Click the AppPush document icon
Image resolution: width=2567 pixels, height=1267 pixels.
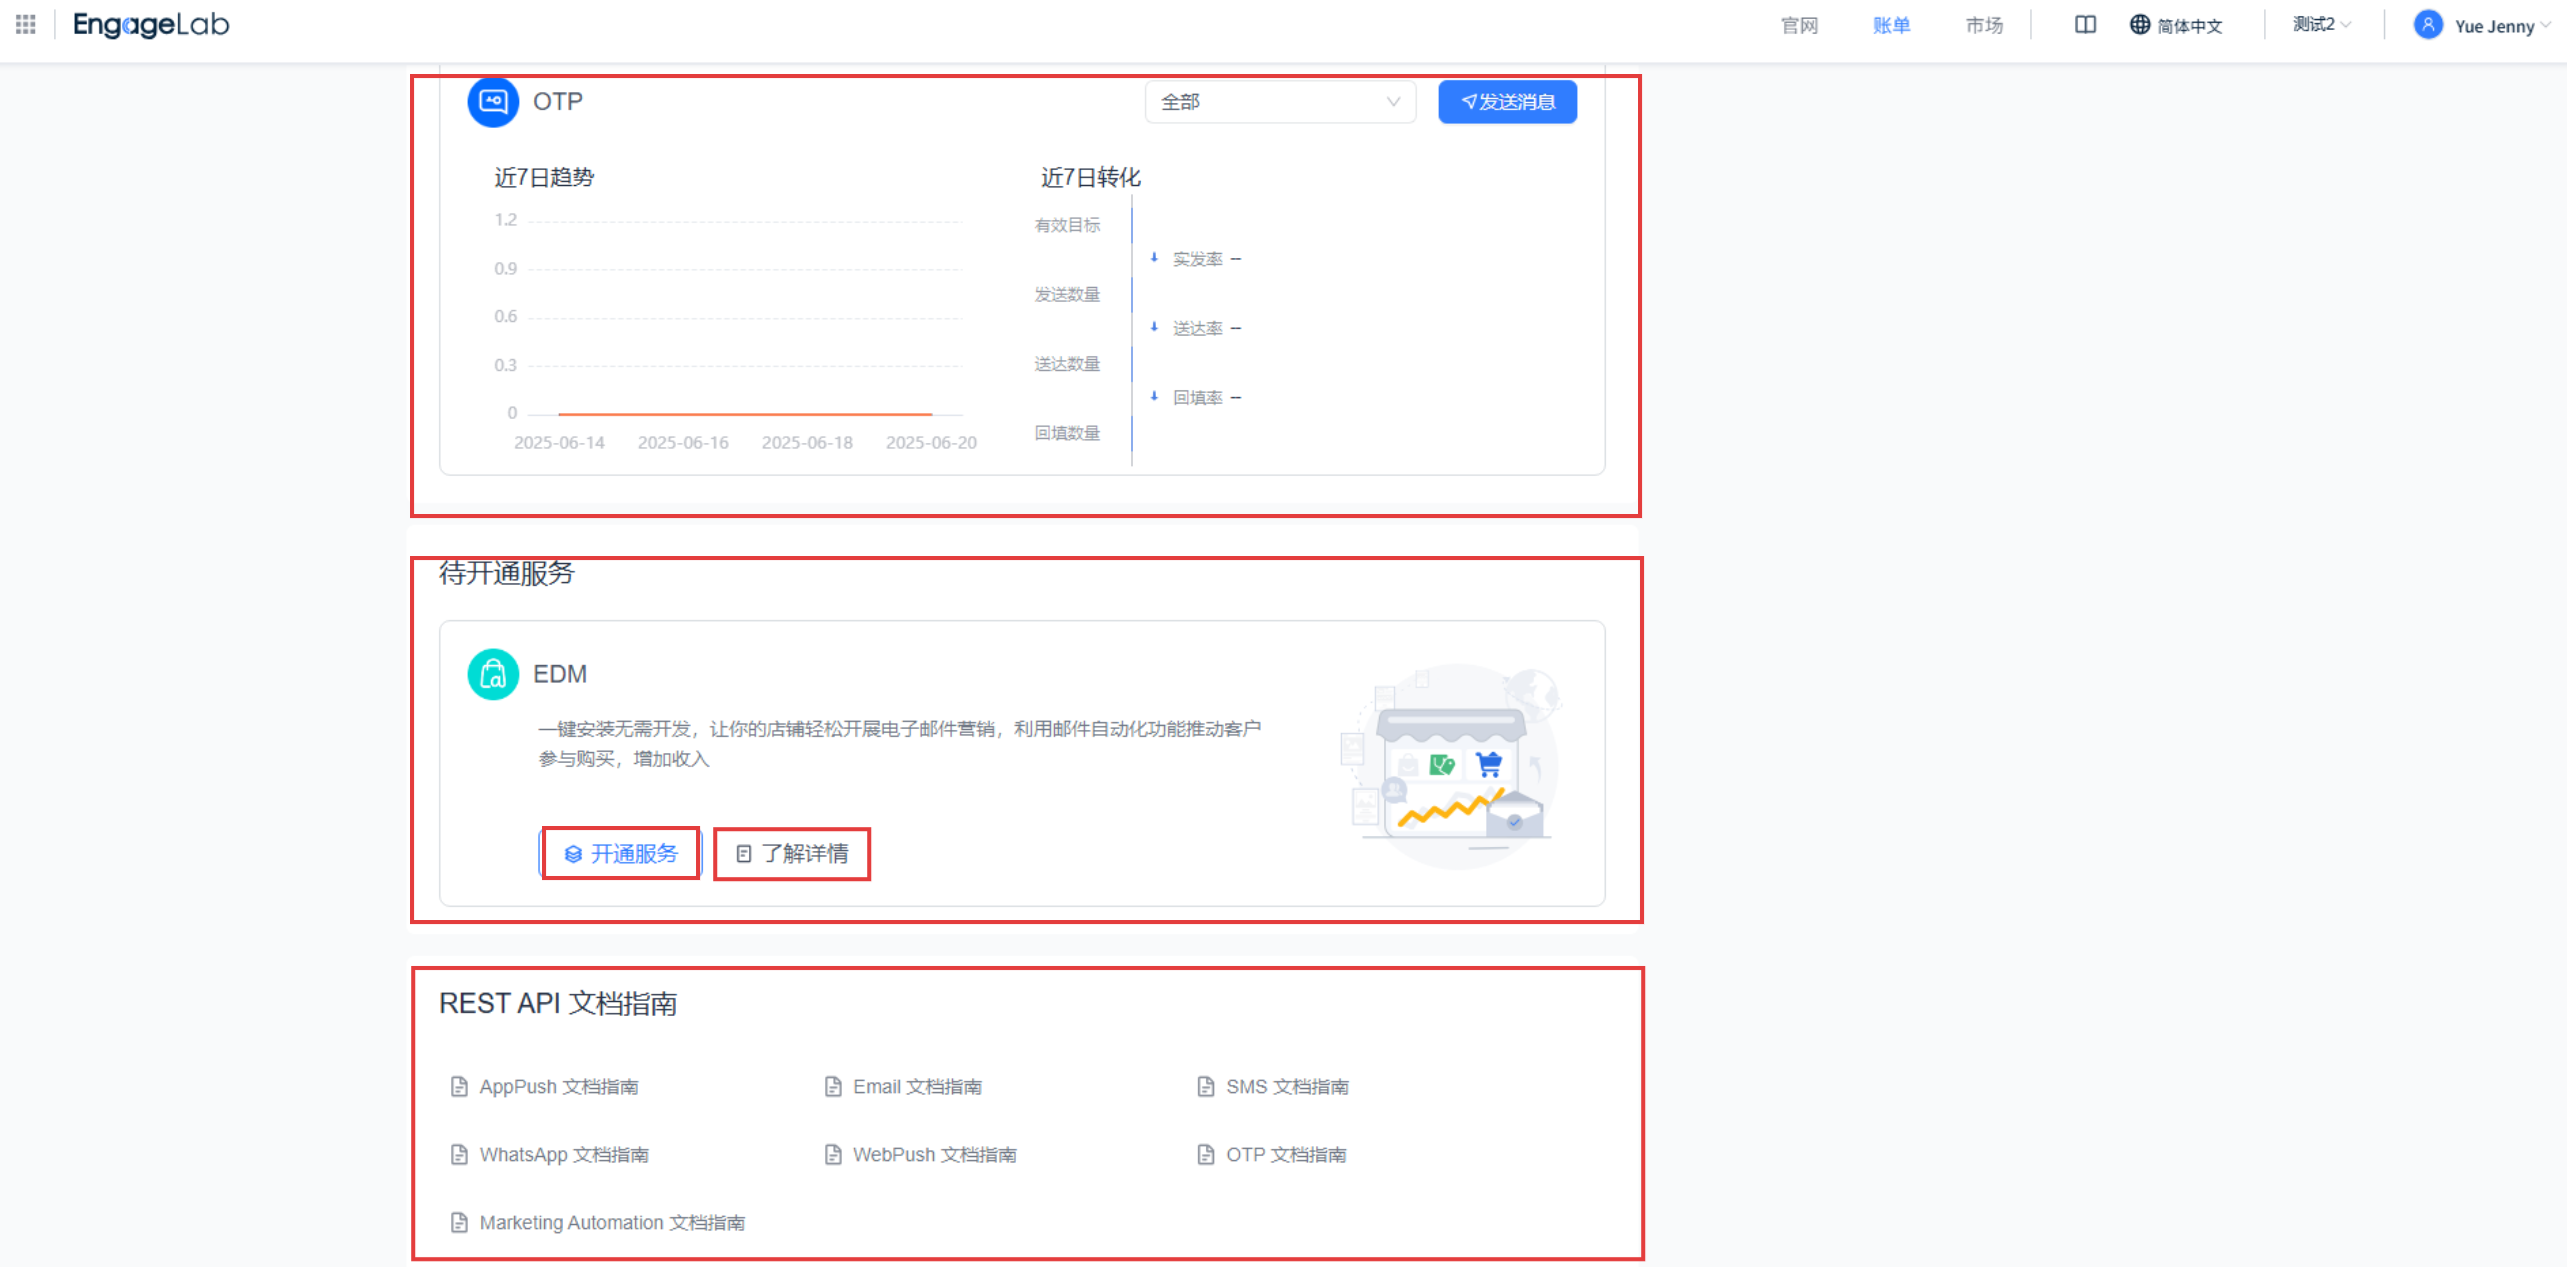point(459,1087)
